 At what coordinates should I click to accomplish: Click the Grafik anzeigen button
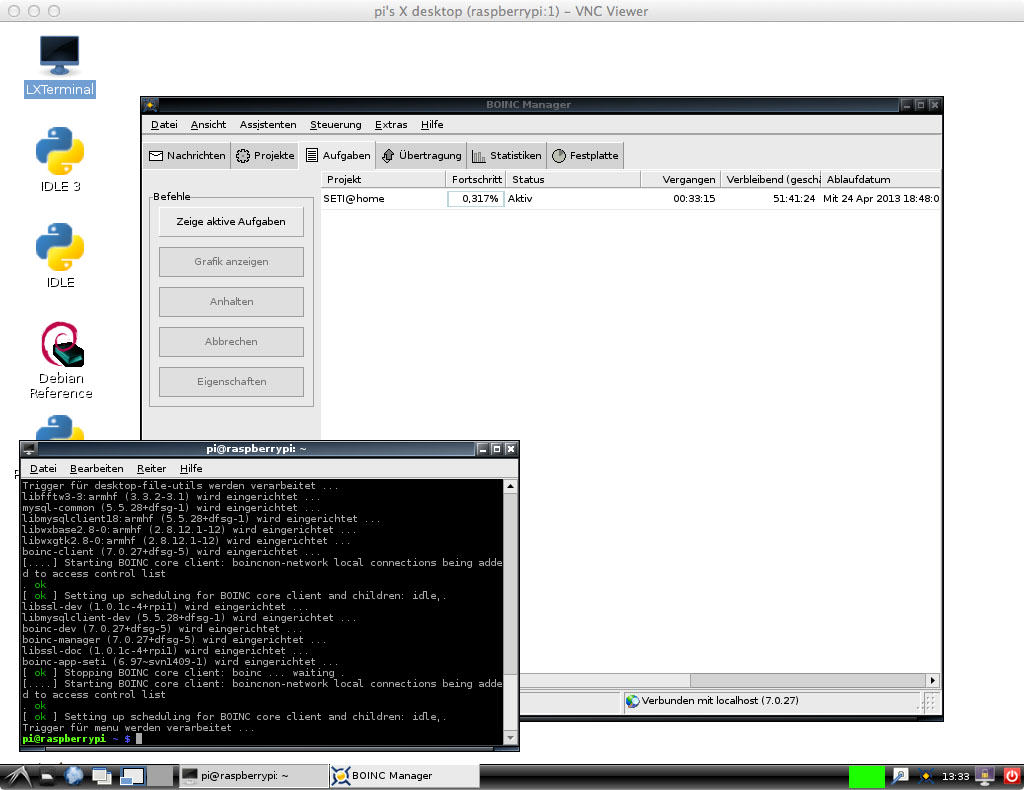[x=231, y=262]
